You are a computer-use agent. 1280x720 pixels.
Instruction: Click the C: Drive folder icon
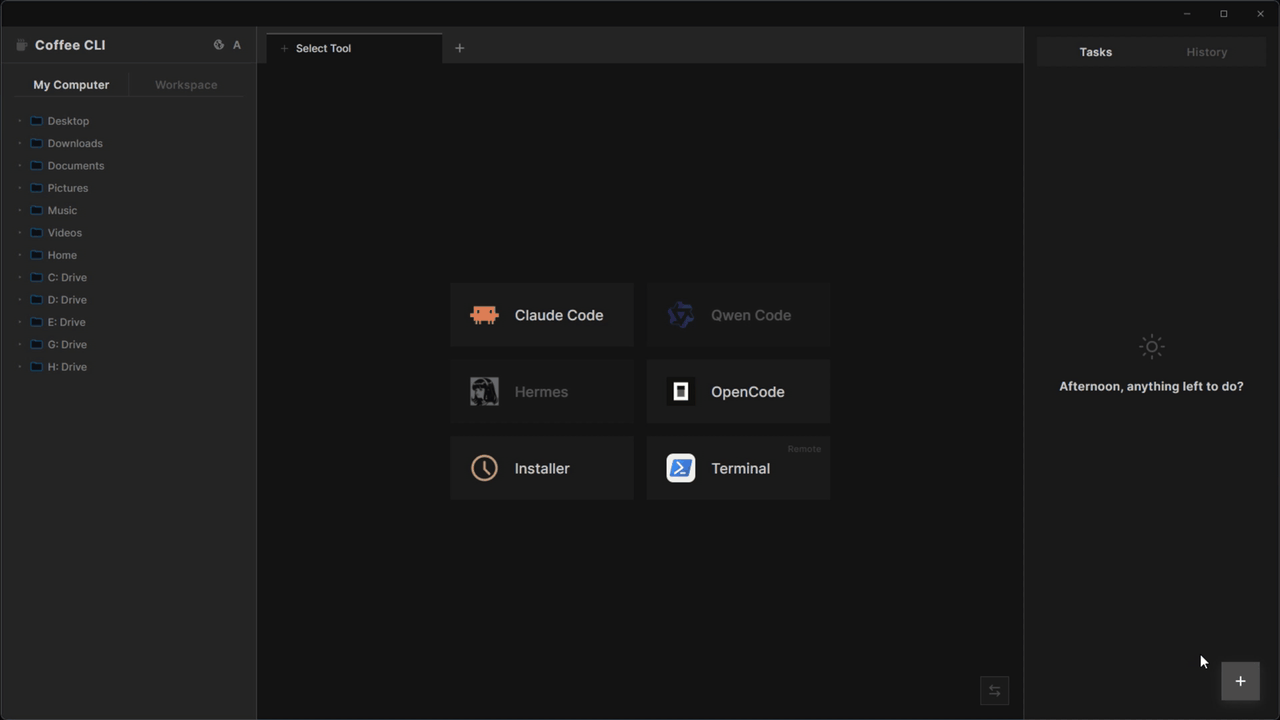pyautogui.click(x=36, y=277)
